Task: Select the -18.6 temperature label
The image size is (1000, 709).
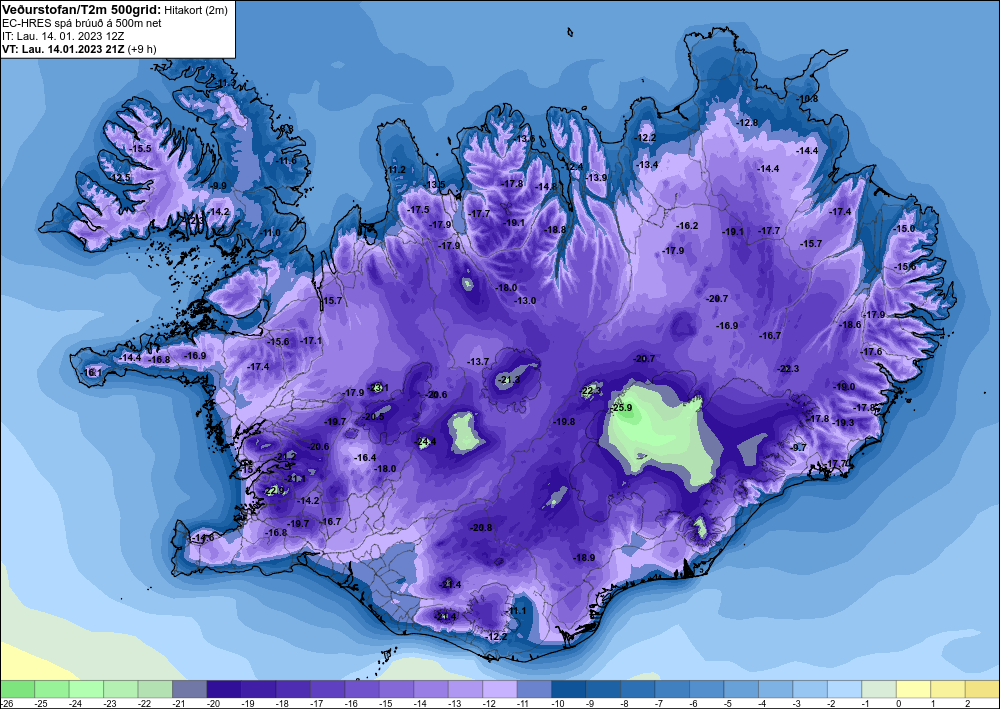Action: (x=850, y=325)
